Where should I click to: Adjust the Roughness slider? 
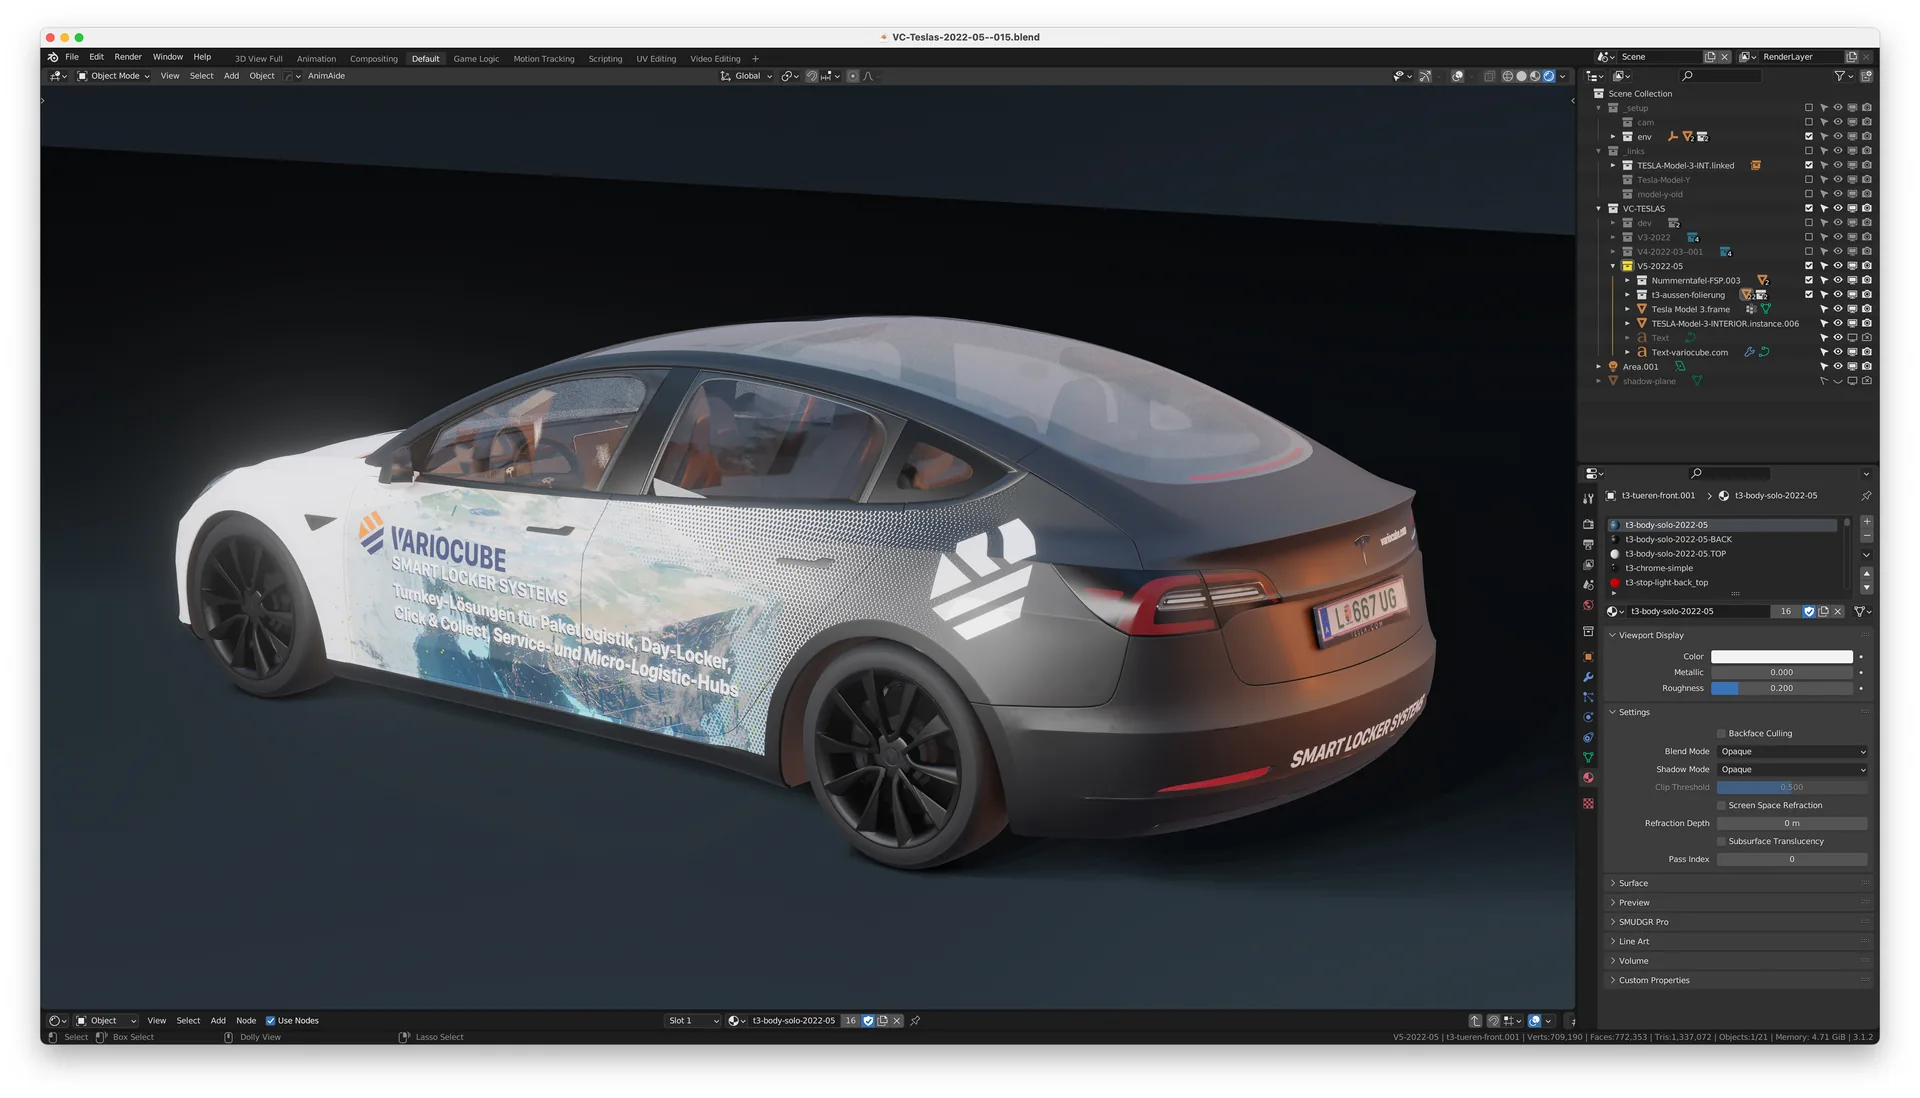(x=1781, y=689)
